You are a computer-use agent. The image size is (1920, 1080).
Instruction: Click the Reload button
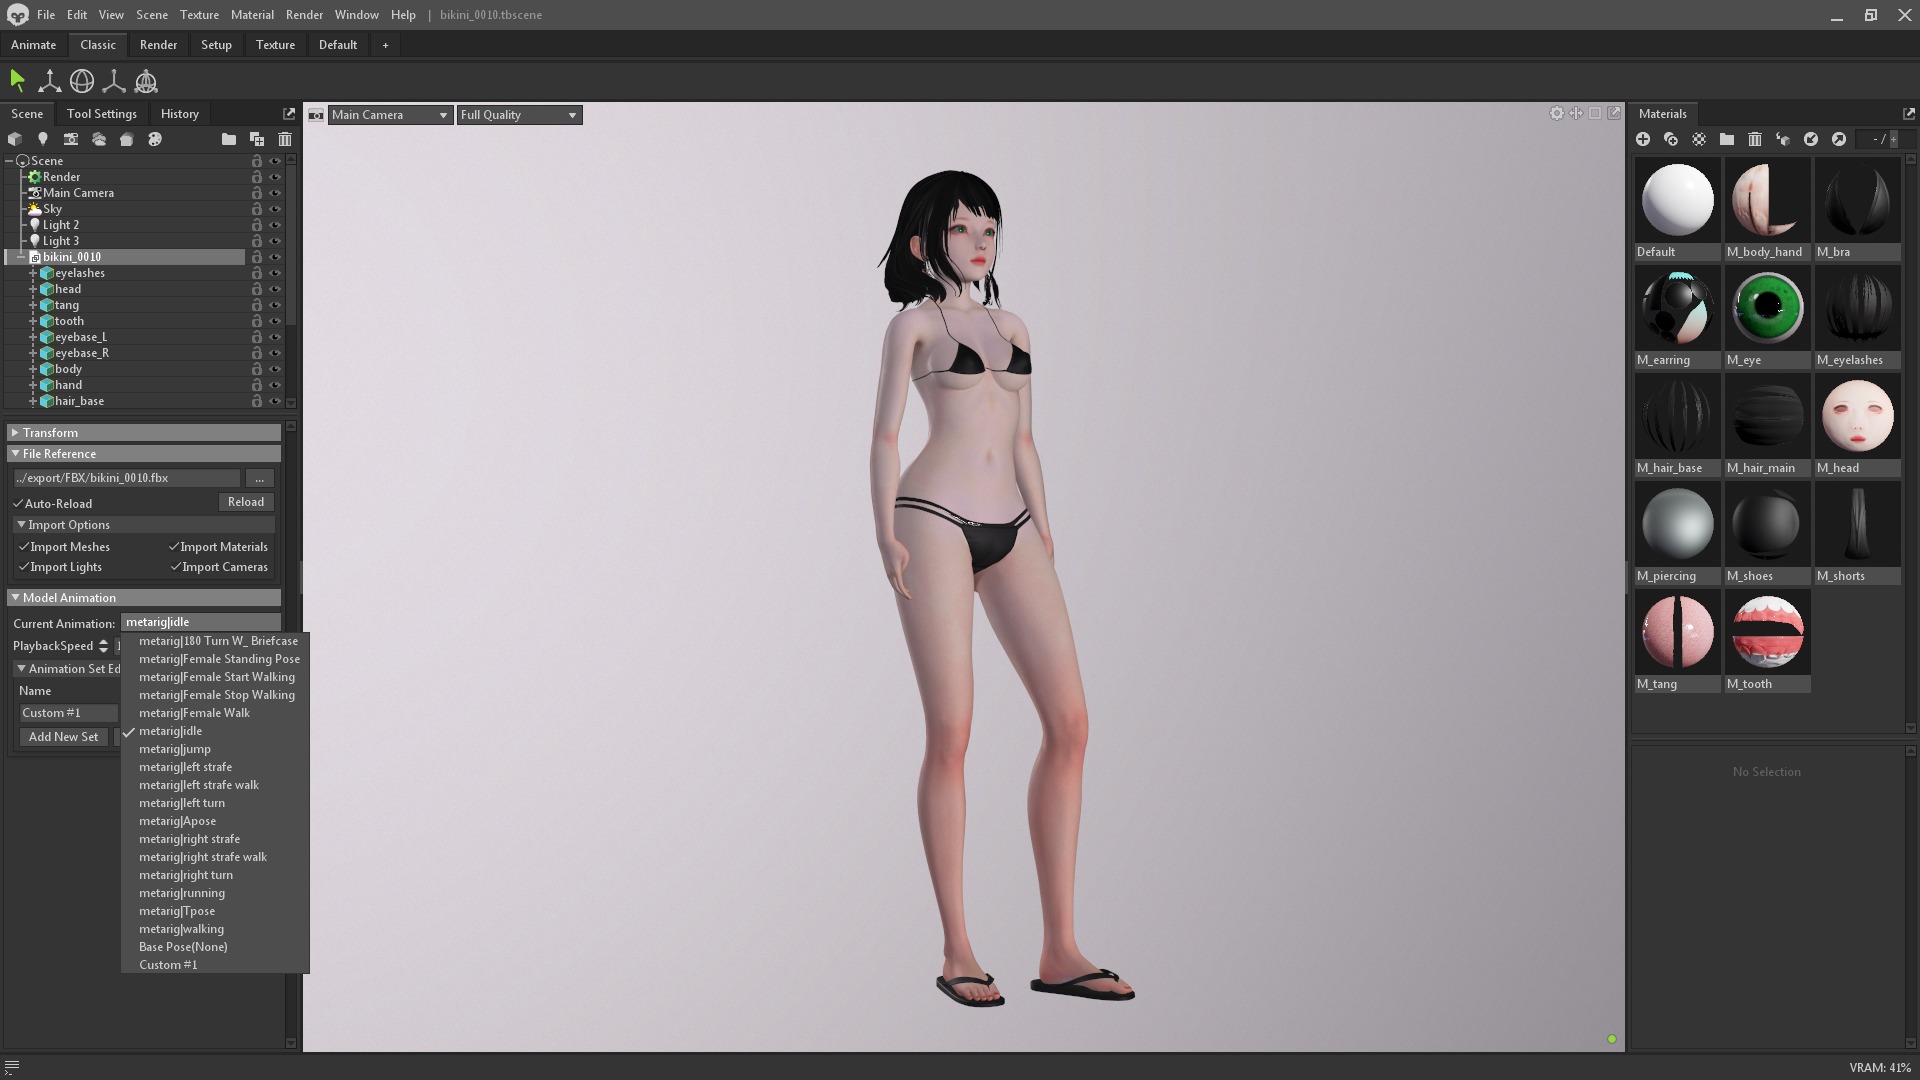point(245,502)
